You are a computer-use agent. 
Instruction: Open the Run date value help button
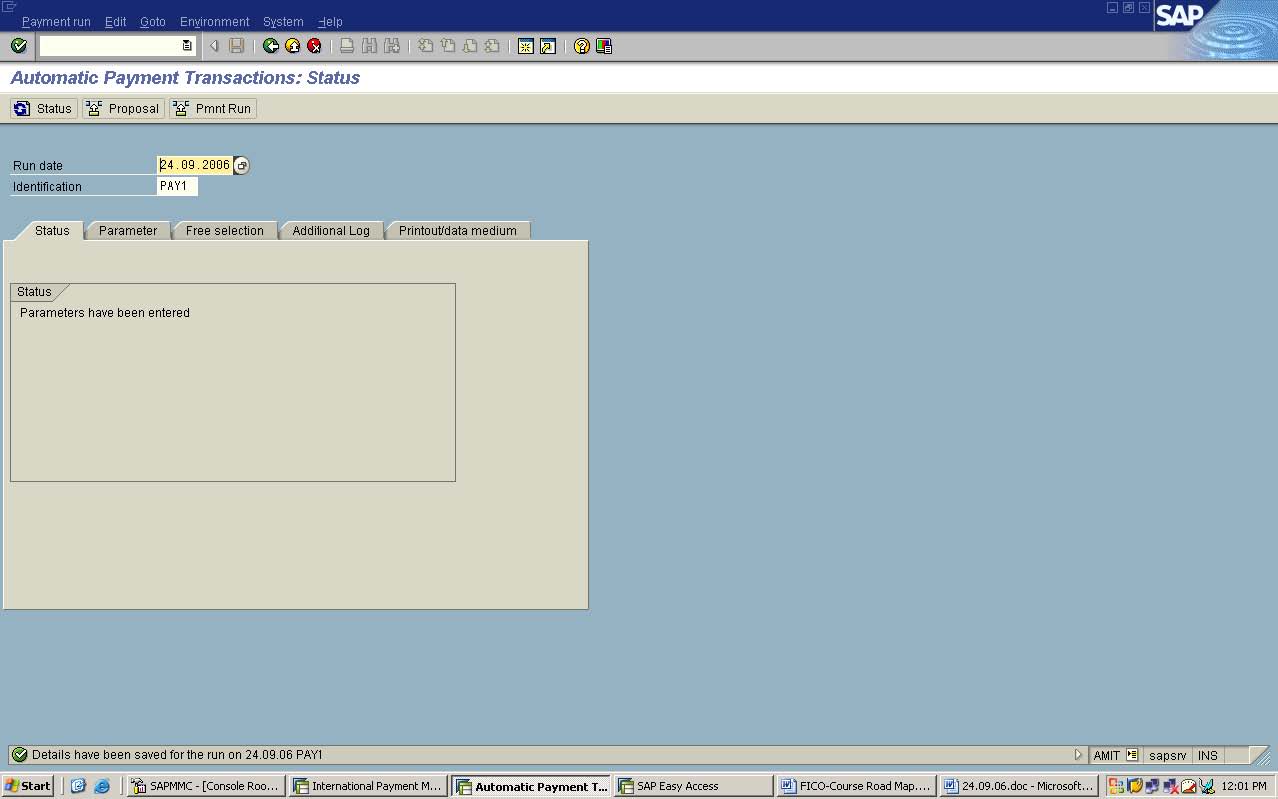coord(241,166)
